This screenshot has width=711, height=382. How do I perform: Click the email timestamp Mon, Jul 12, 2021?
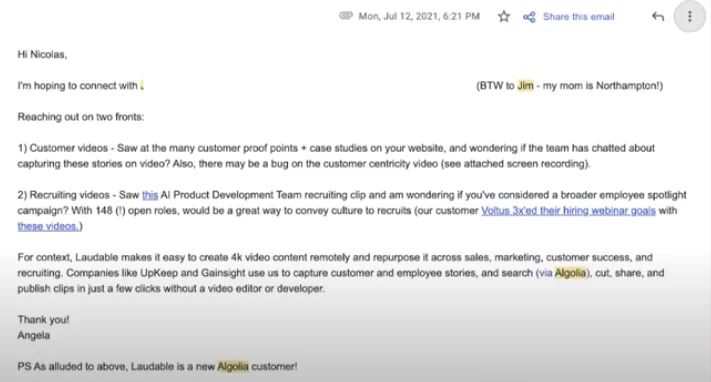tap(419, 16)
